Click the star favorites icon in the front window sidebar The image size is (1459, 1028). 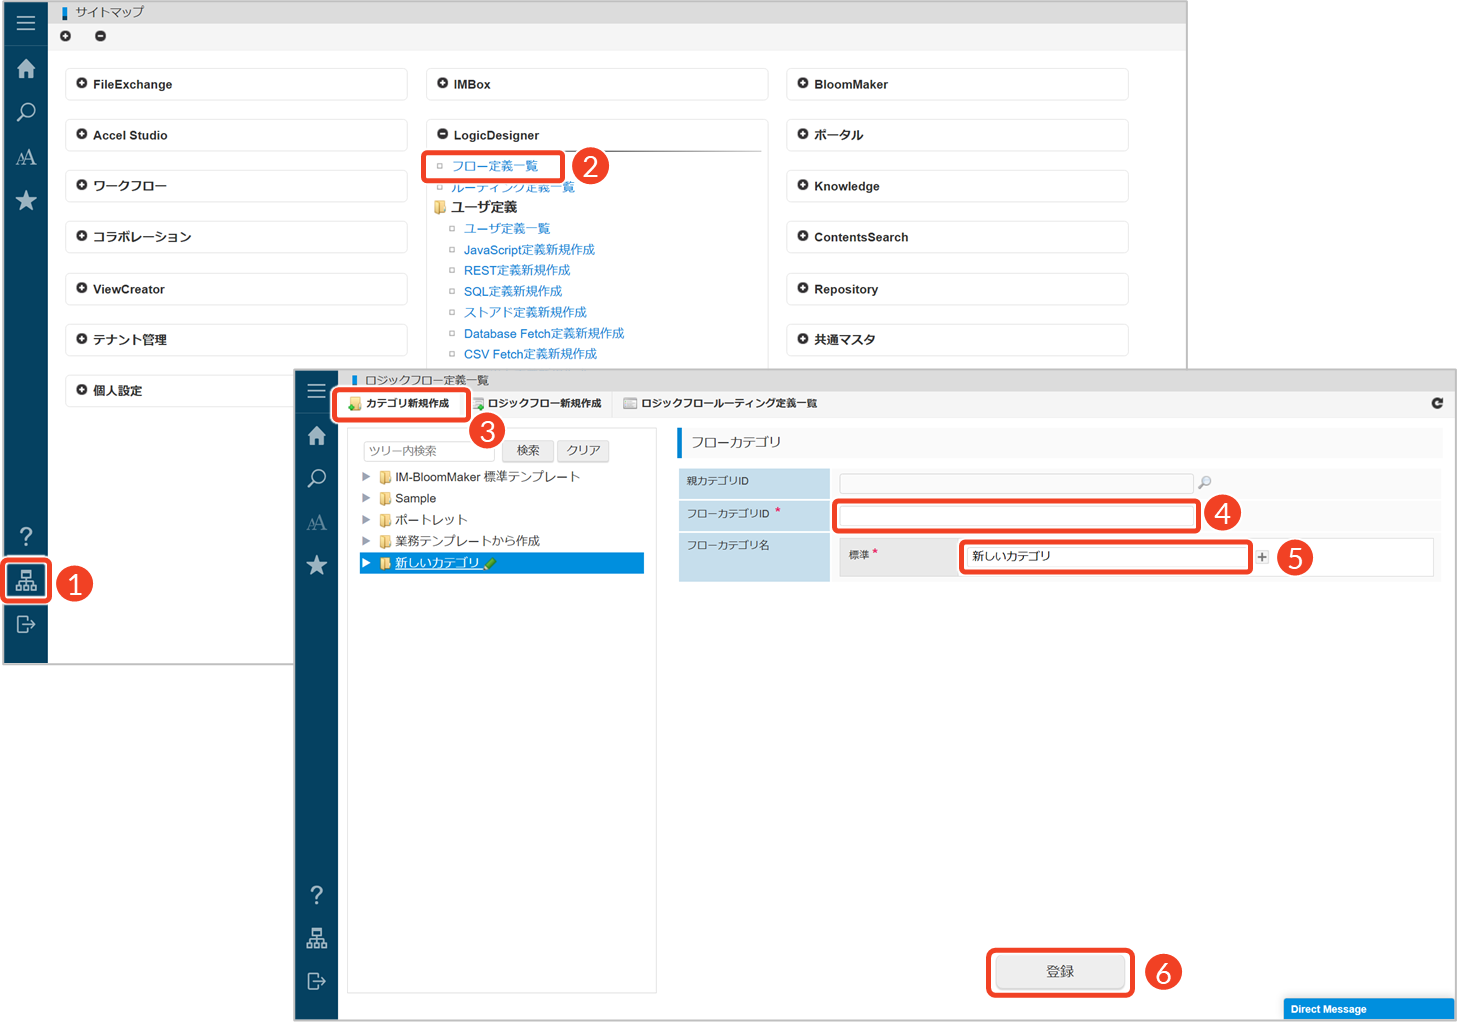click(x=317, y=565)
